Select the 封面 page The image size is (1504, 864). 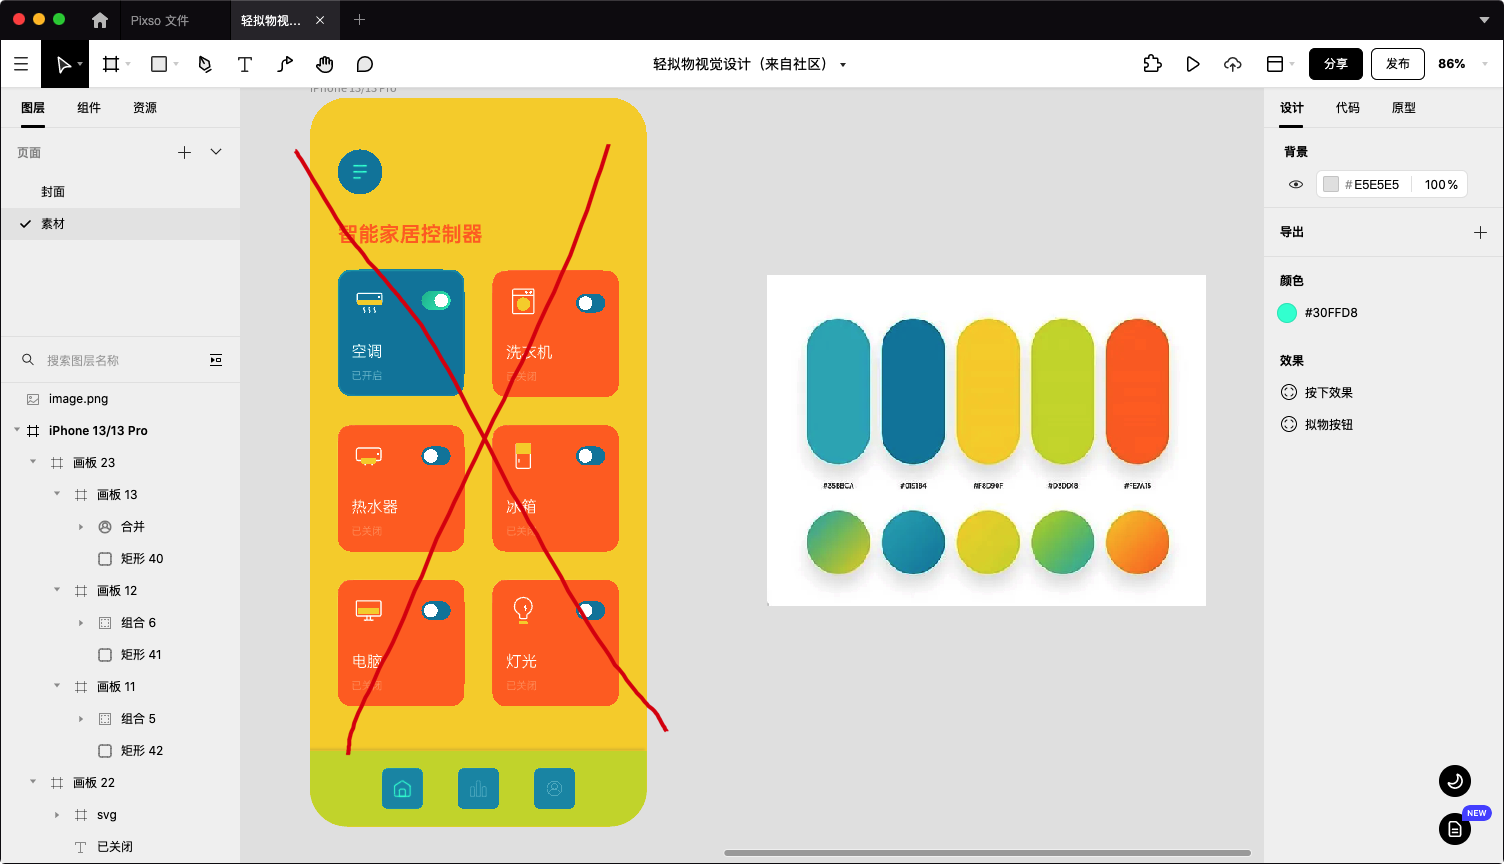pyautogui.click(x=120, y=192)
